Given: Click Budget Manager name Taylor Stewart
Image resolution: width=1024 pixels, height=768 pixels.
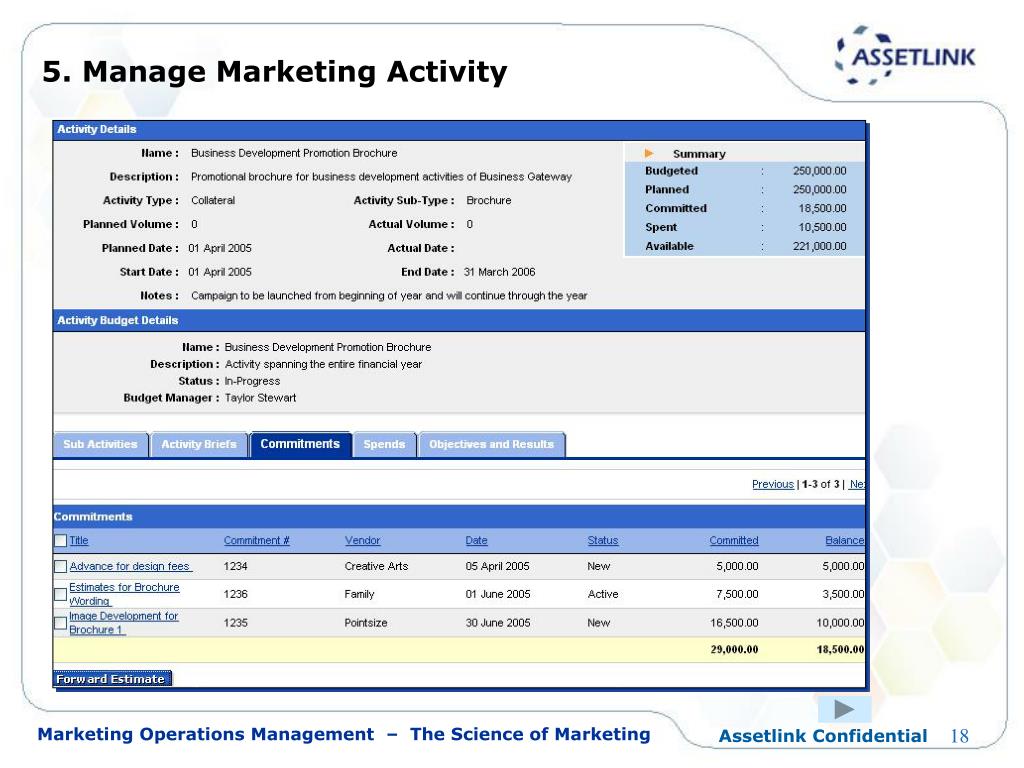Looking at the screenshot, I should click(261, 398).
